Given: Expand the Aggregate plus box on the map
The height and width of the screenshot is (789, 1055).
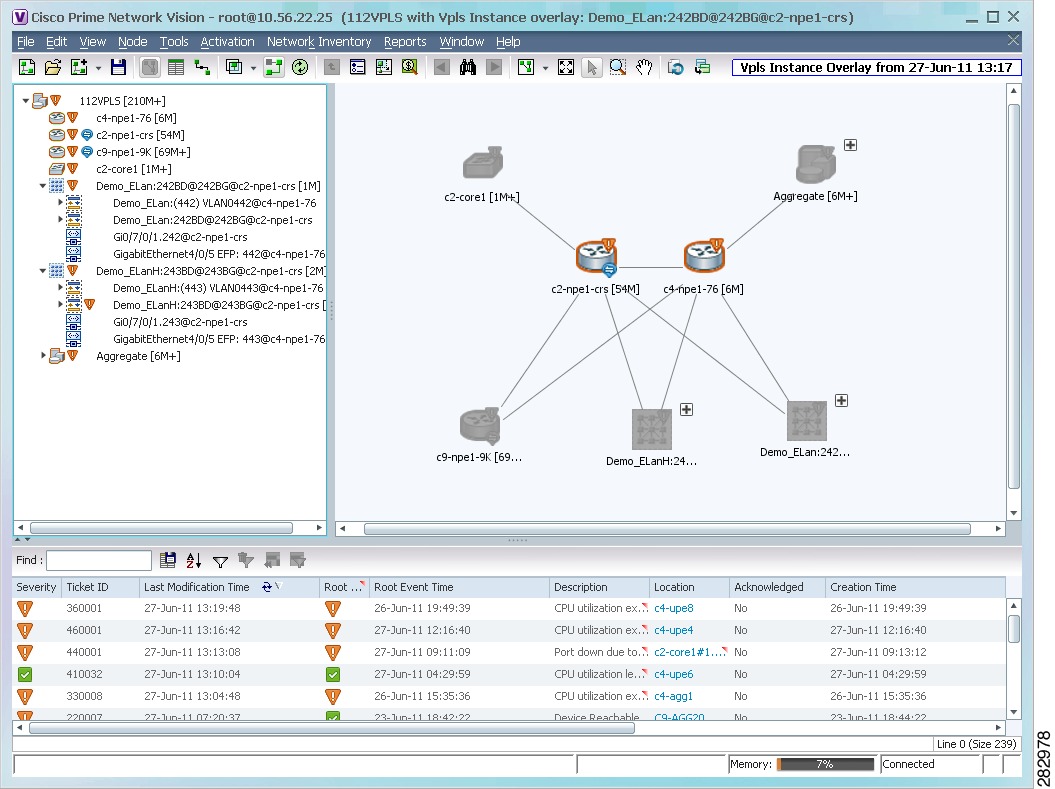Looking at the screenshot, I should click(850, 145).
